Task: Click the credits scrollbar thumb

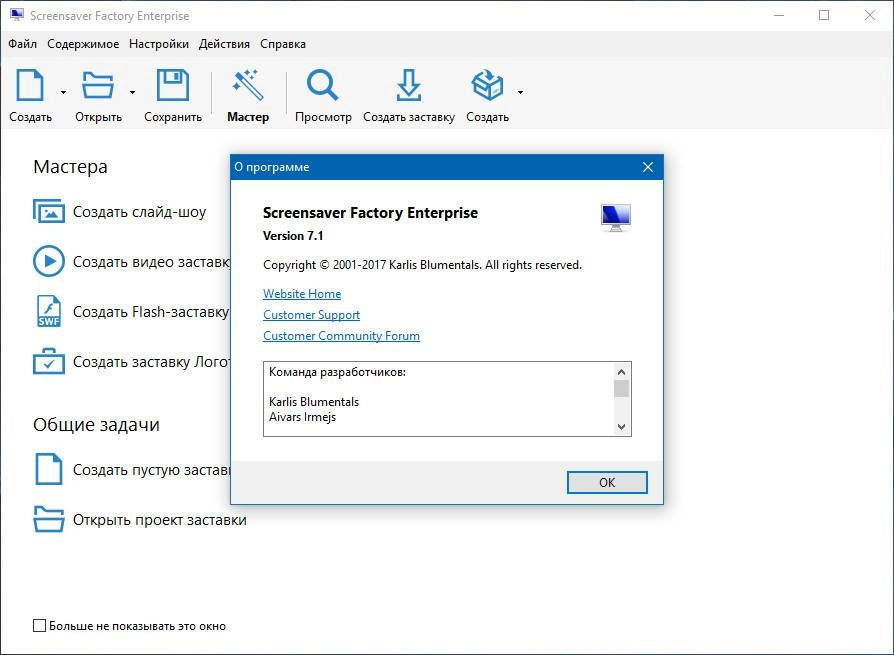Action: pyautogui.click(x=621, y=389)
